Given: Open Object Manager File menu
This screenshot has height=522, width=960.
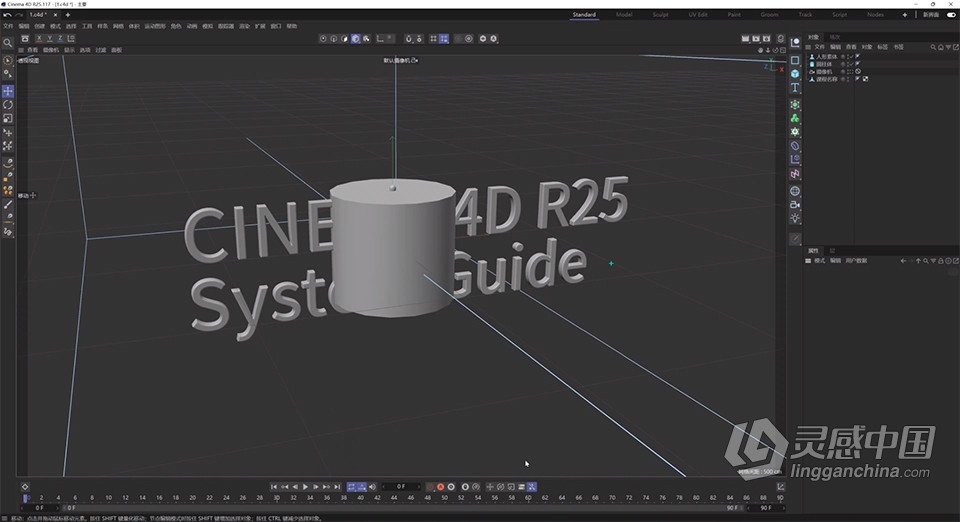Looking at the screenshot, I should pos(819,47).
